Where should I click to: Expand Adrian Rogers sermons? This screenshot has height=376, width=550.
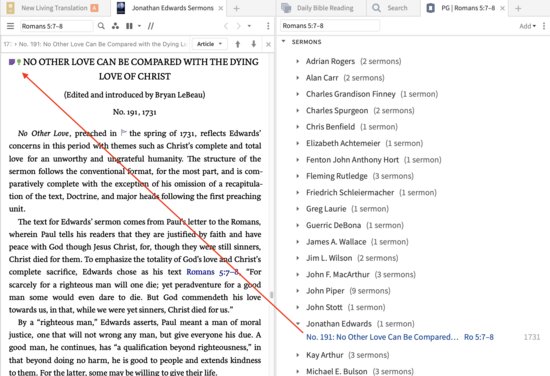pos(297,61)
